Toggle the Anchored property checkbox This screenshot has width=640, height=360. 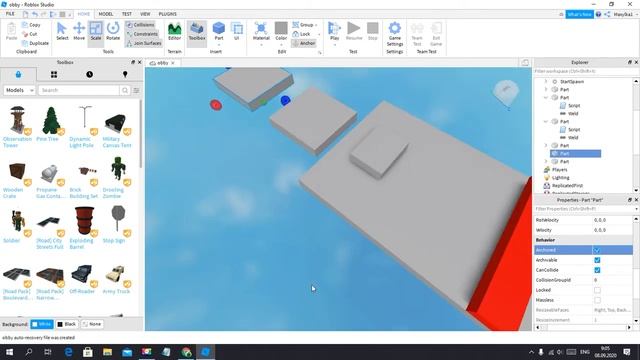click(597, 250)
